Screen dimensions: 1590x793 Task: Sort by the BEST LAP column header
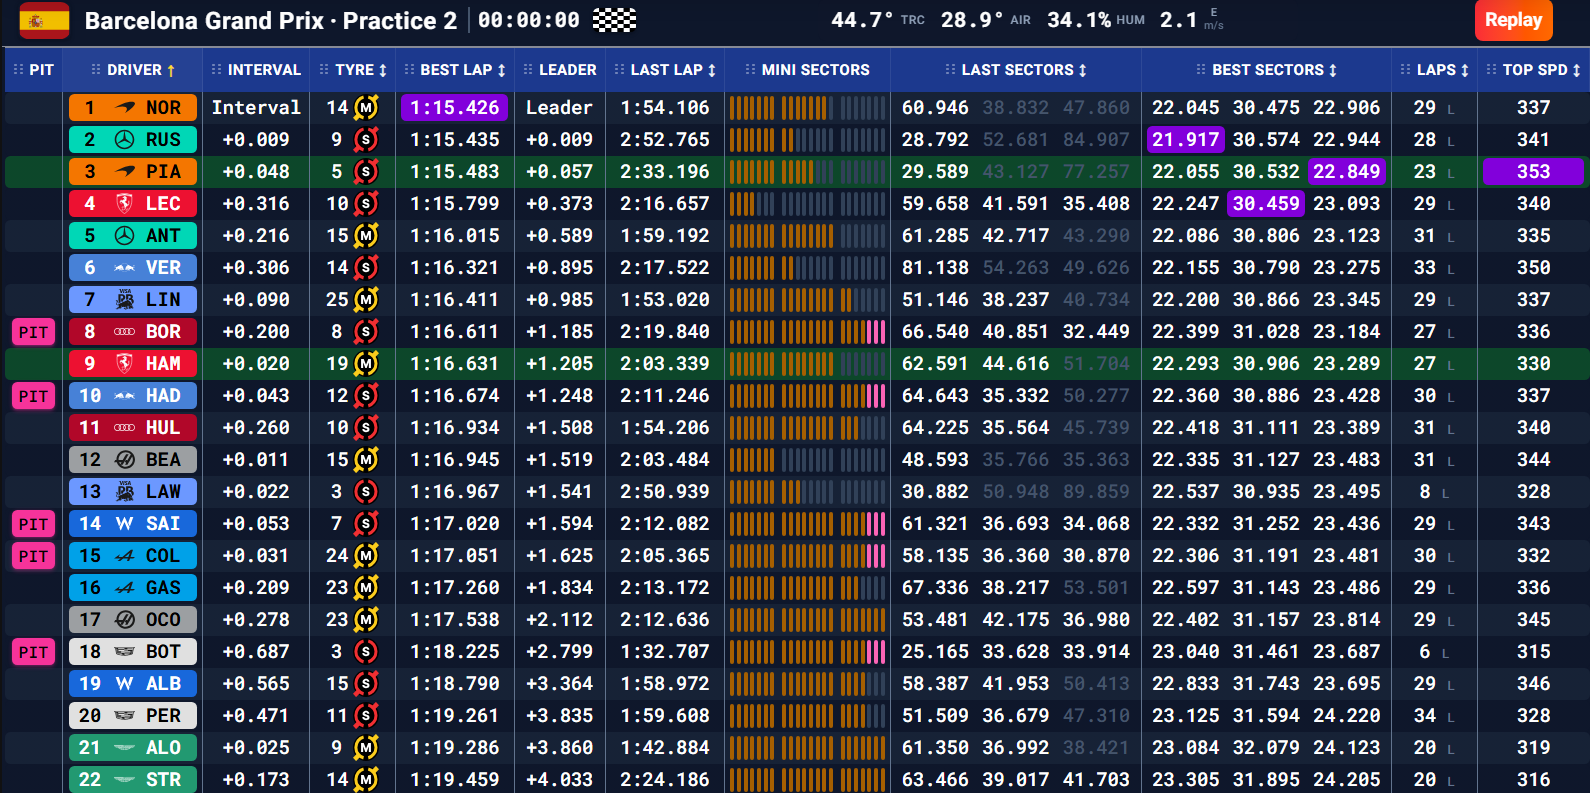[x=455, y=70]
